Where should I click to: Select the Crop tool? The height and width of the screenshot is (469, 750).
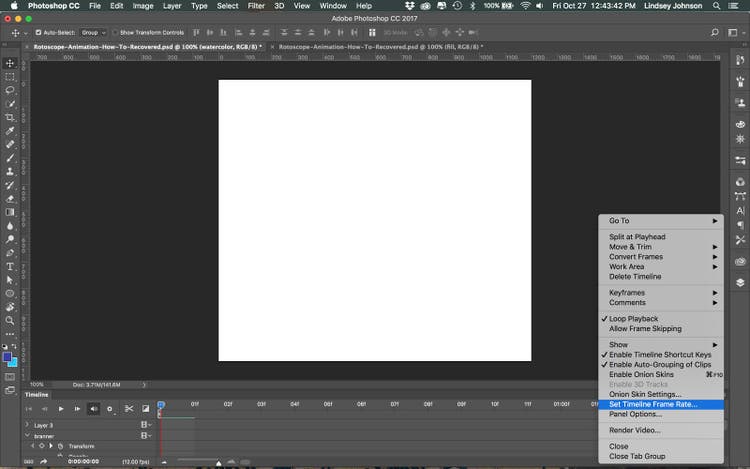(10, 117)
